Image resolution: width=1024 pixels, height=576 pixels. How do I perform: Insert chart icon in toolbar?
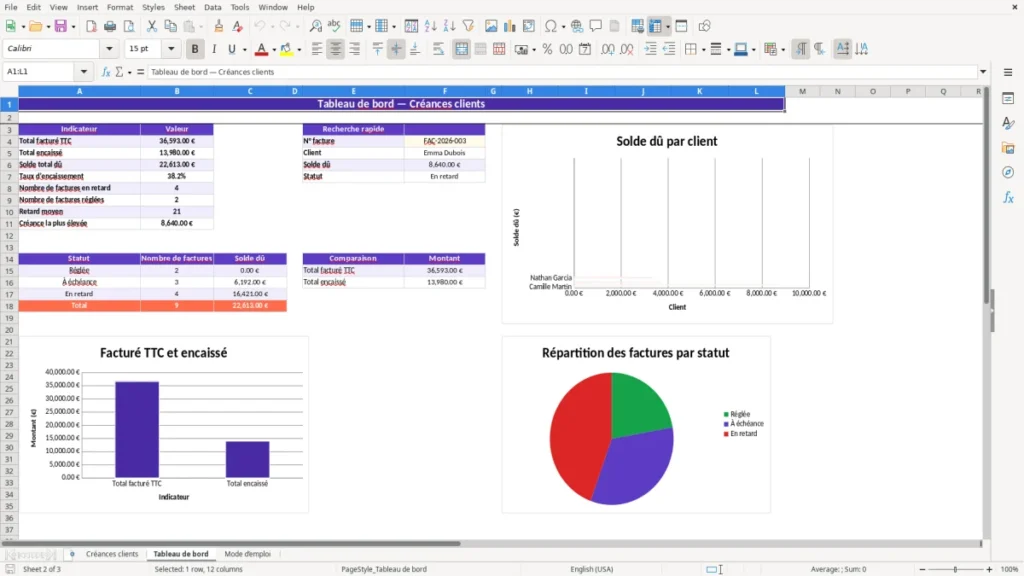tap(509, 26)
